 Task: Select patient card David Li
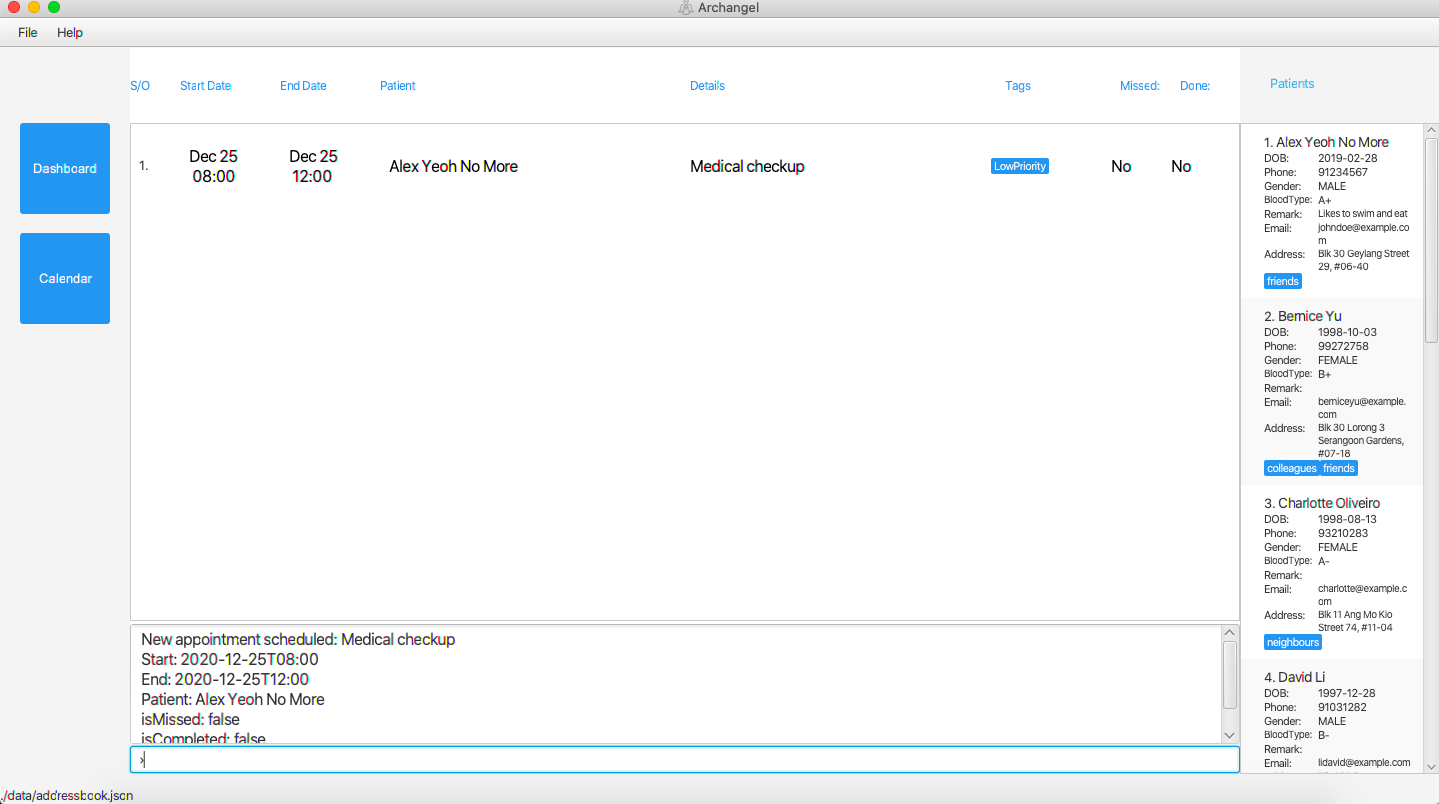coord(1332,716)
